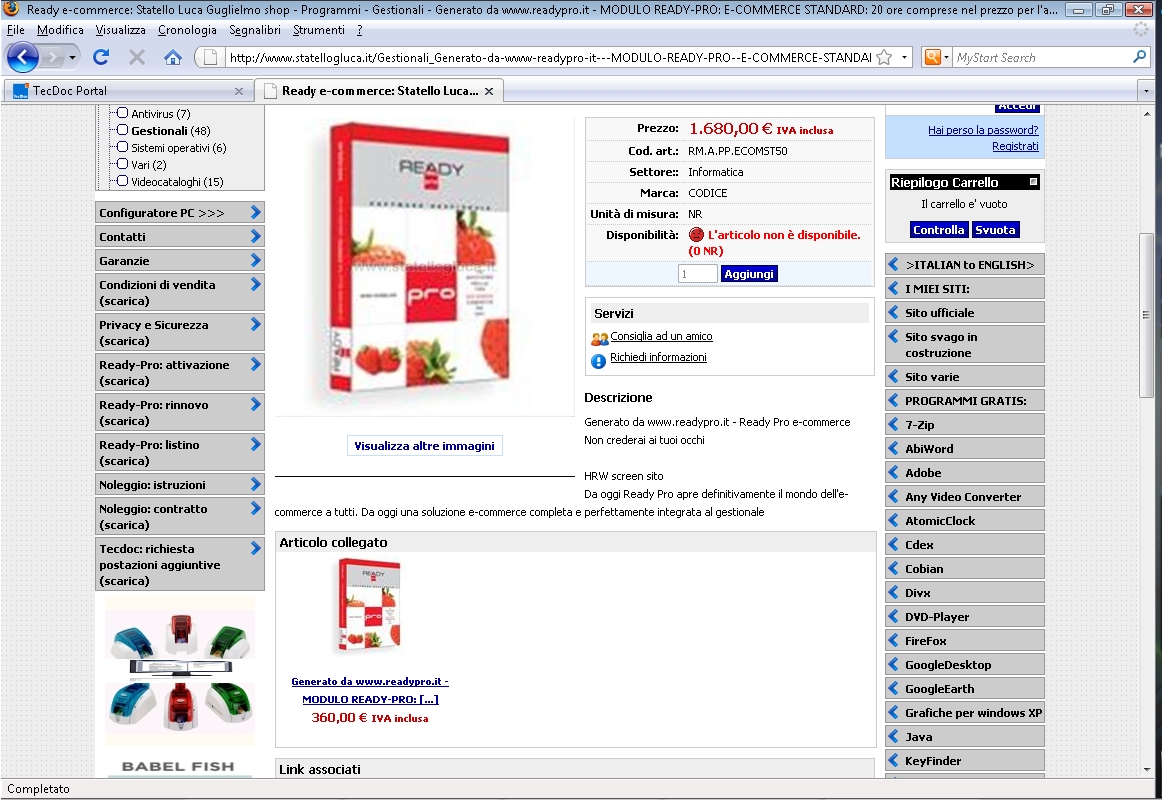
Task: Click the card printers banner image
Action: point(180,671)
